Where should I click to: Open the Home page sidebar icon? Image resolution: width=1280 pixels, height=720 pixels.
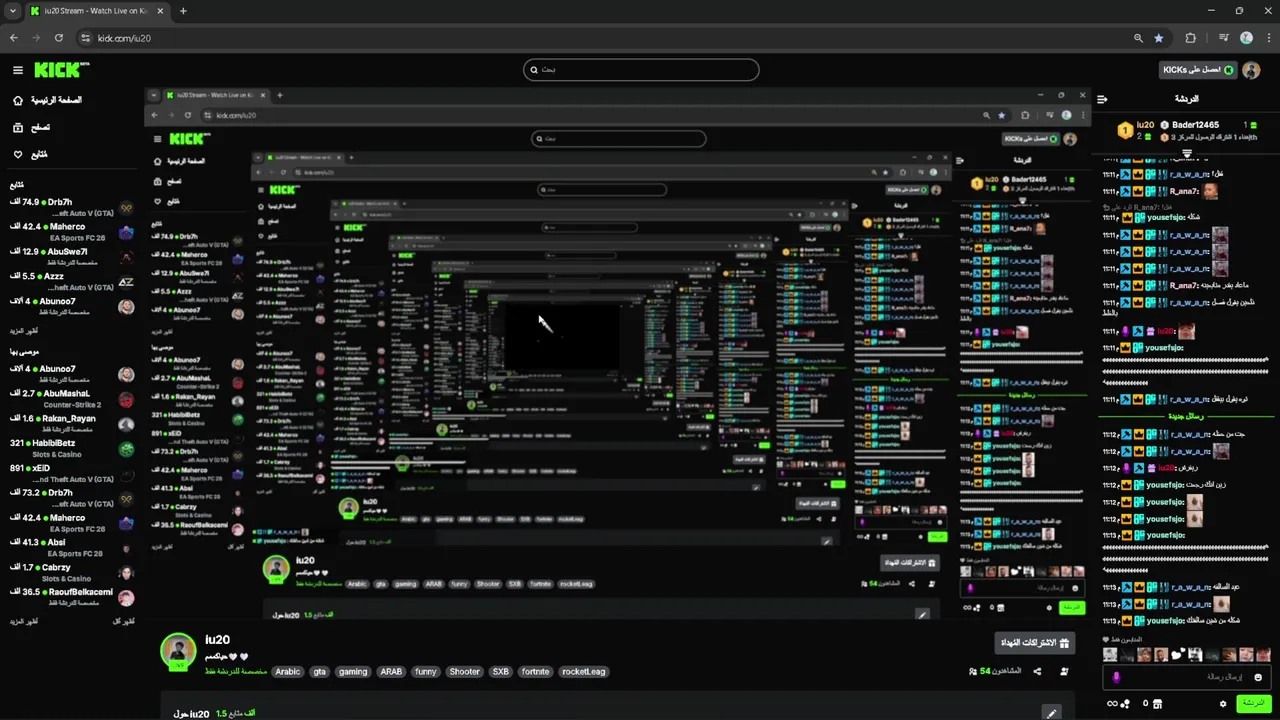click(x=17, y=101)
